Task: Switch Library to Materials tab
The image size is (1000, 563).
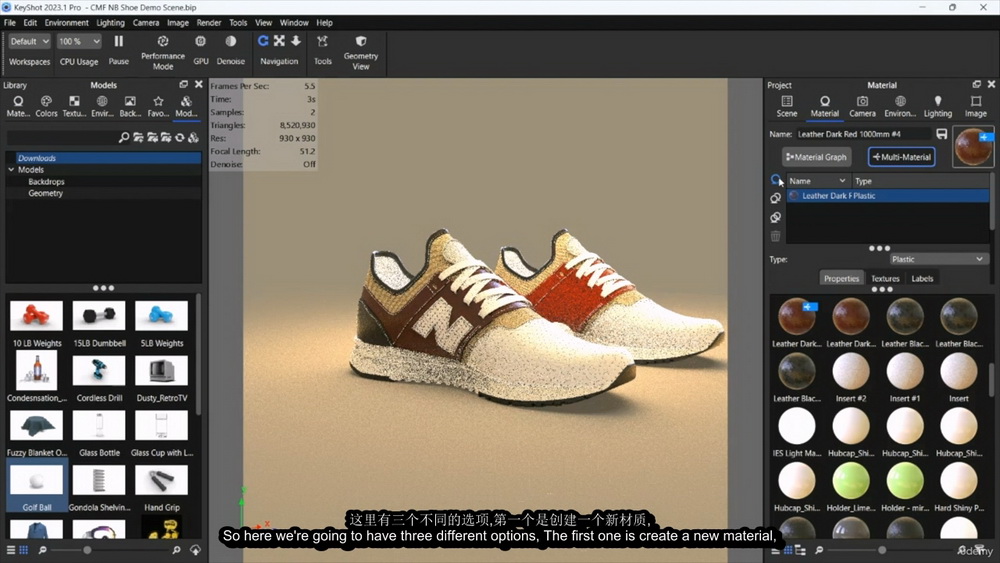Action: pyautogui.click(x=18, y=106)
